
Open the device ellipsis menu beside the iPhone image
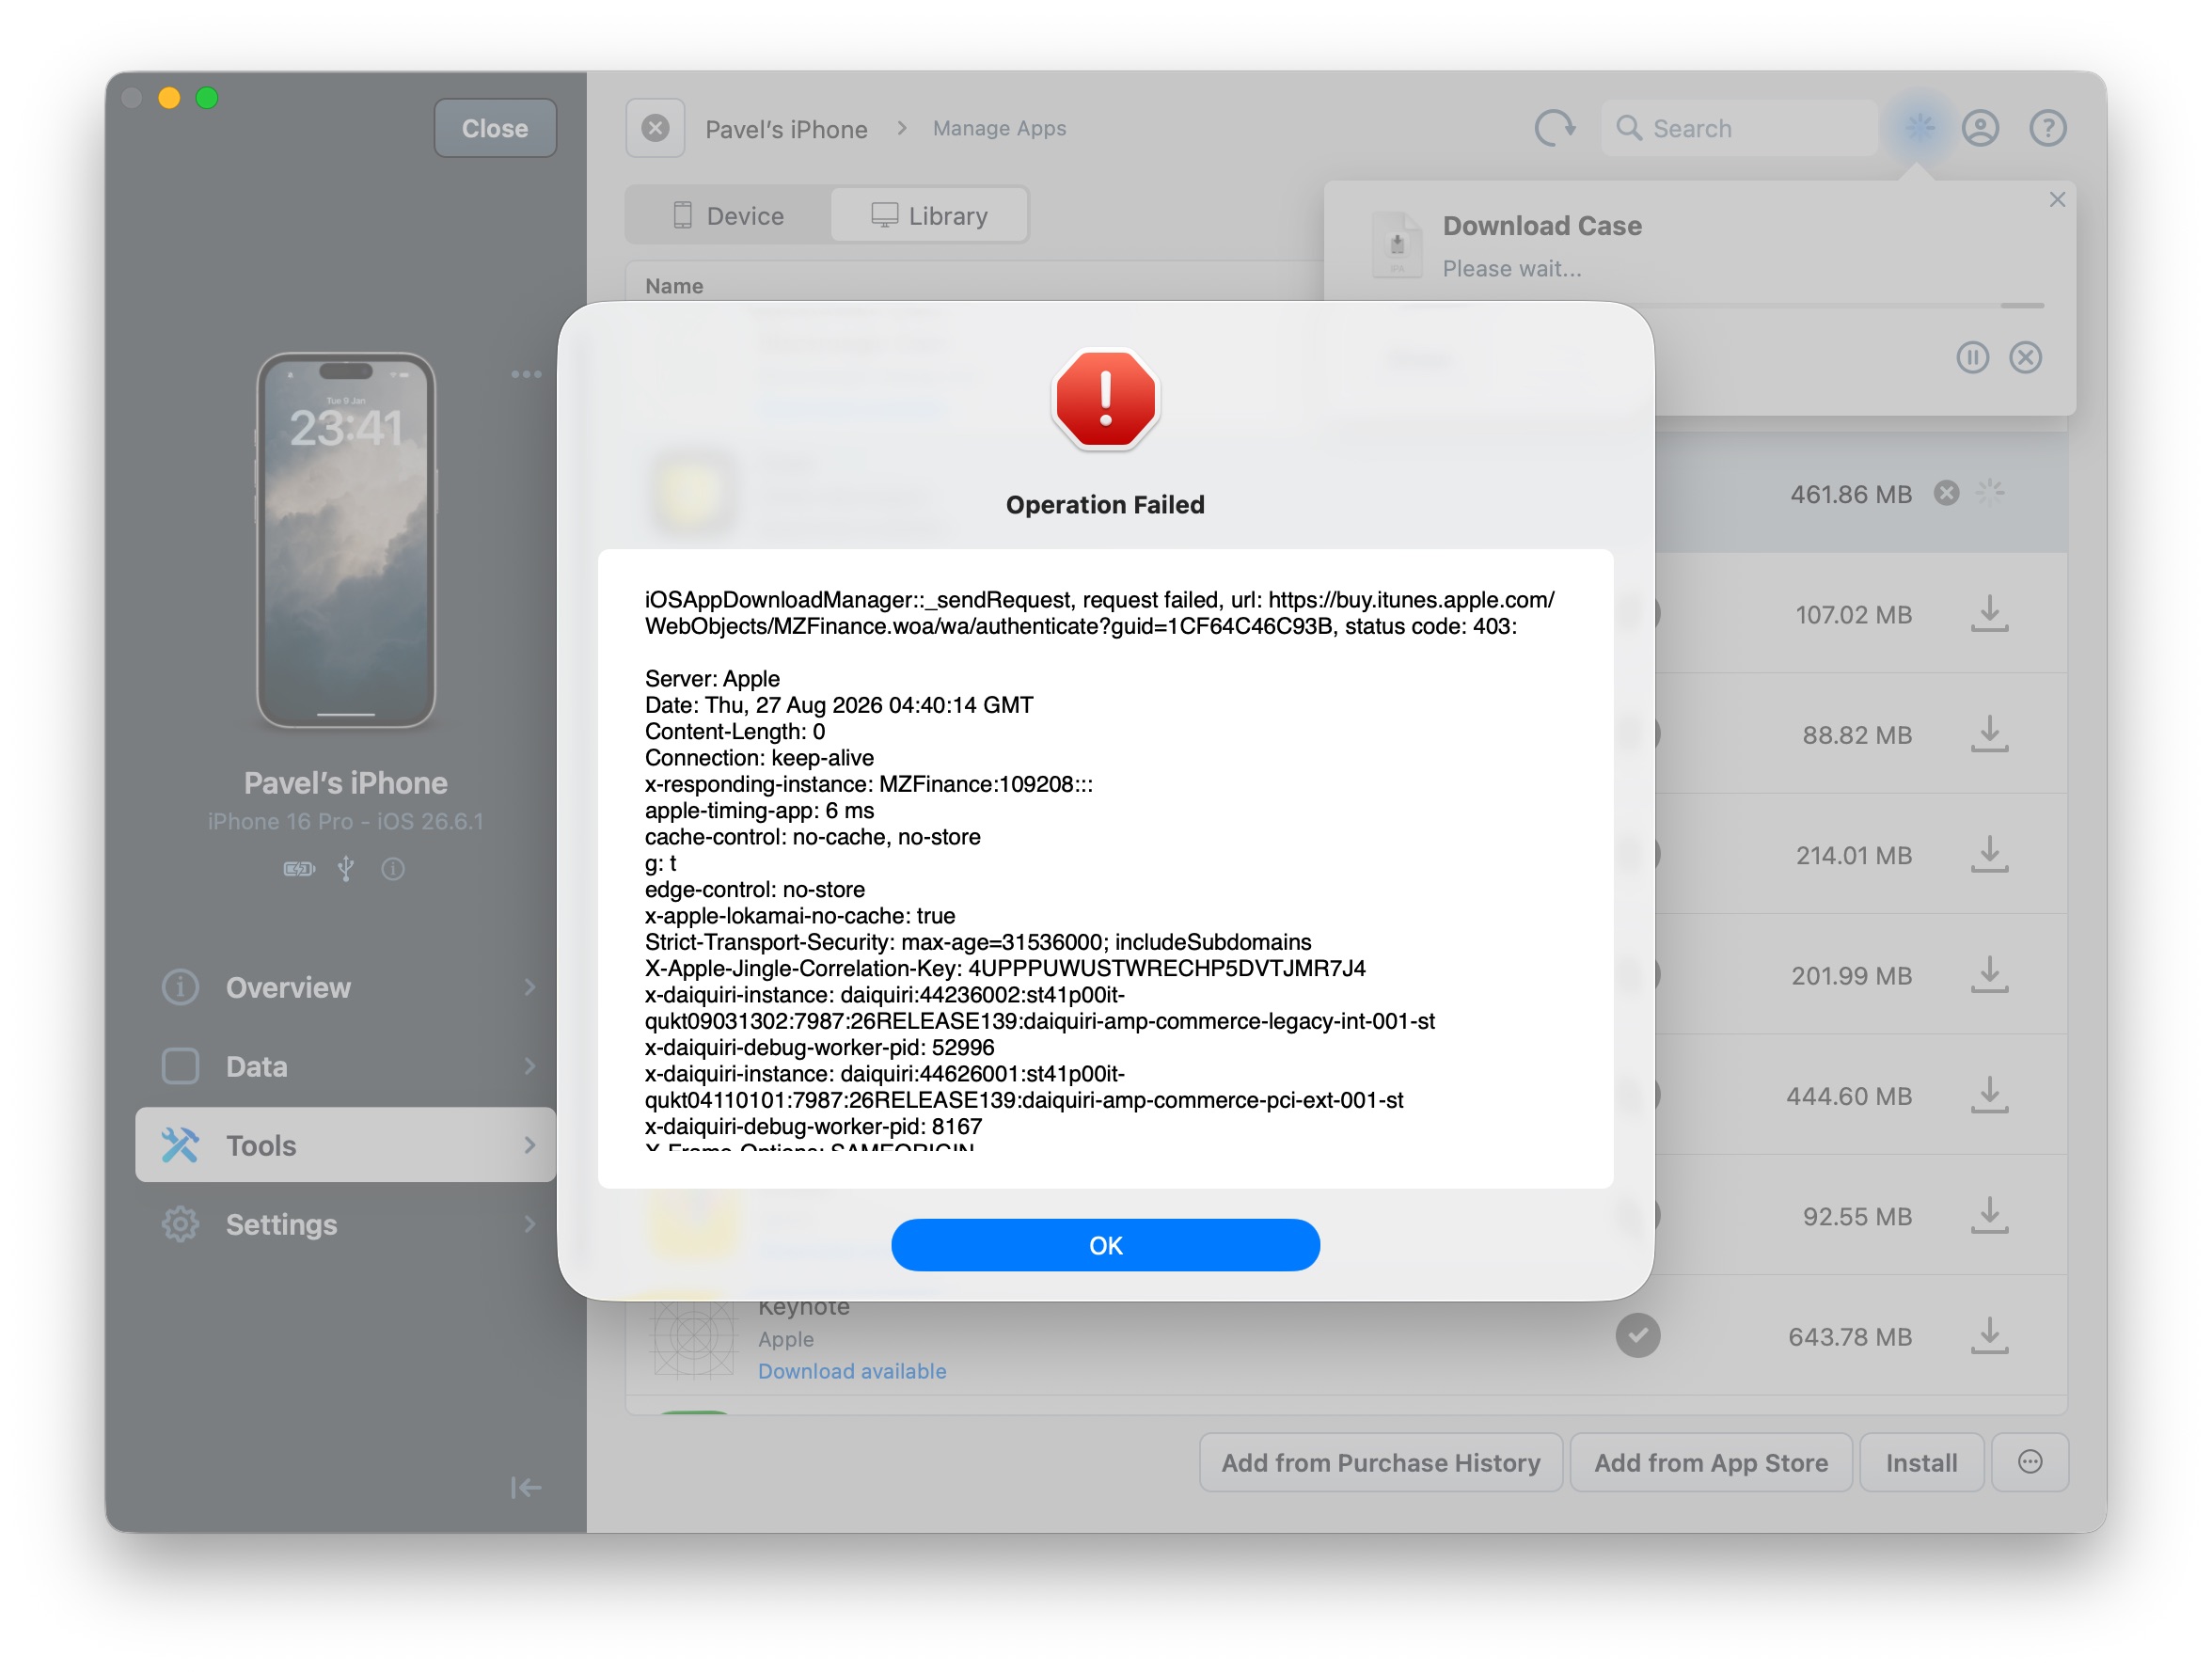(x=526, y=374)
